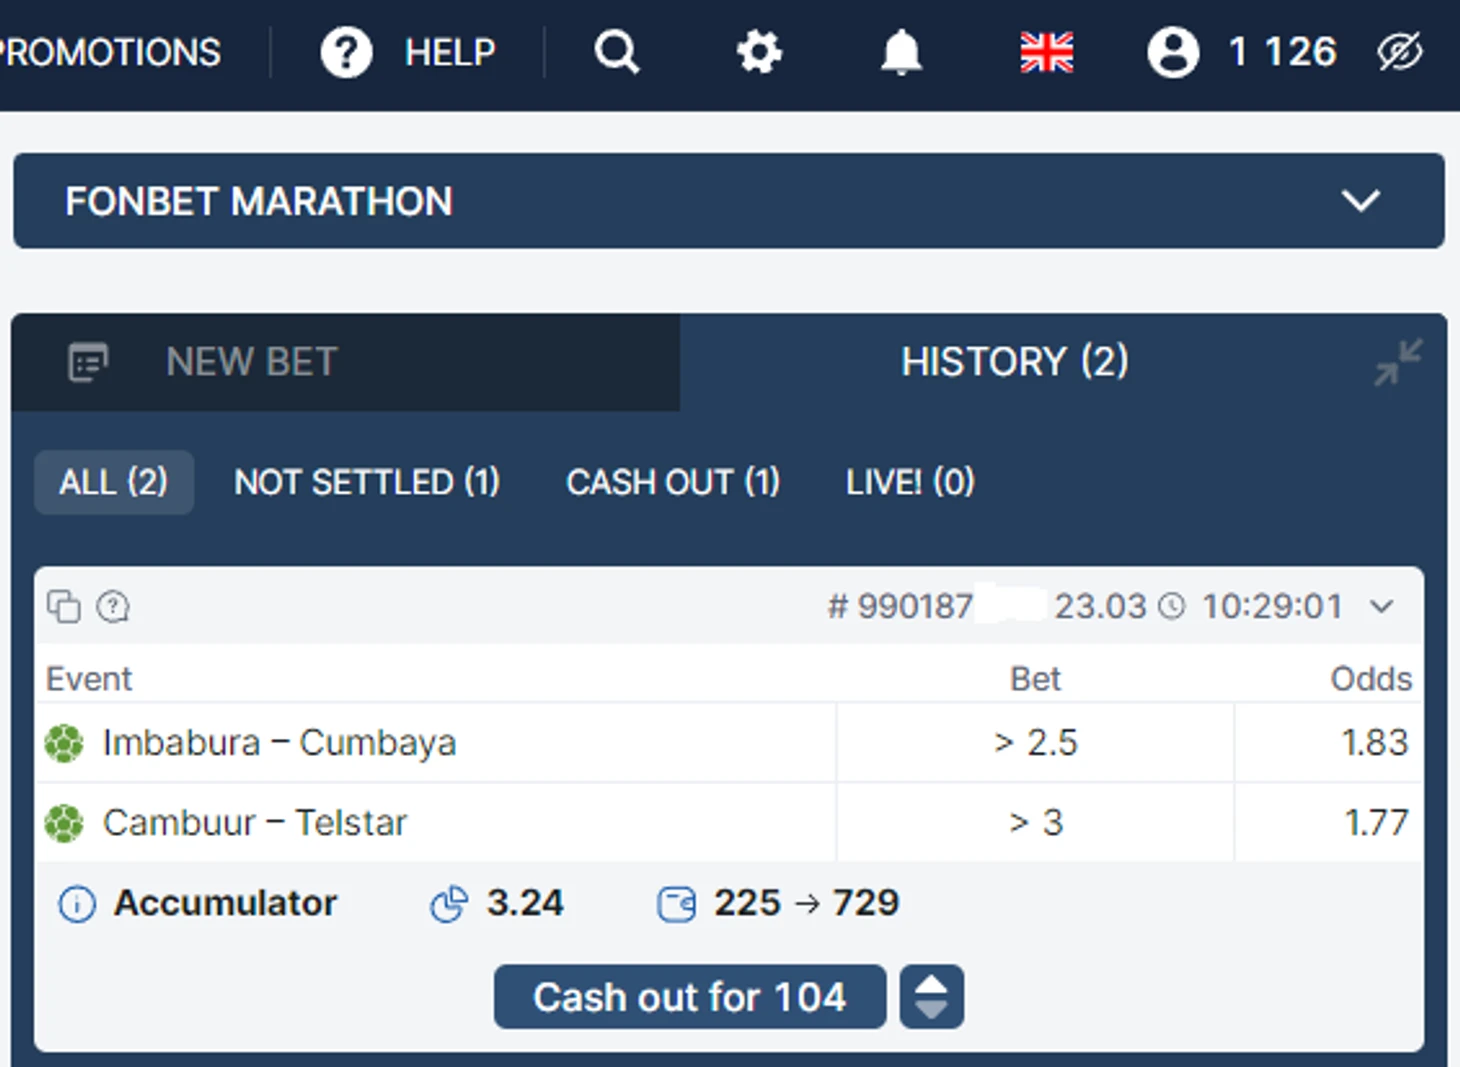The height and width of the screenshot is (1067, 1460).
Task: Open notifications bell icon
Action: (901, 52)
